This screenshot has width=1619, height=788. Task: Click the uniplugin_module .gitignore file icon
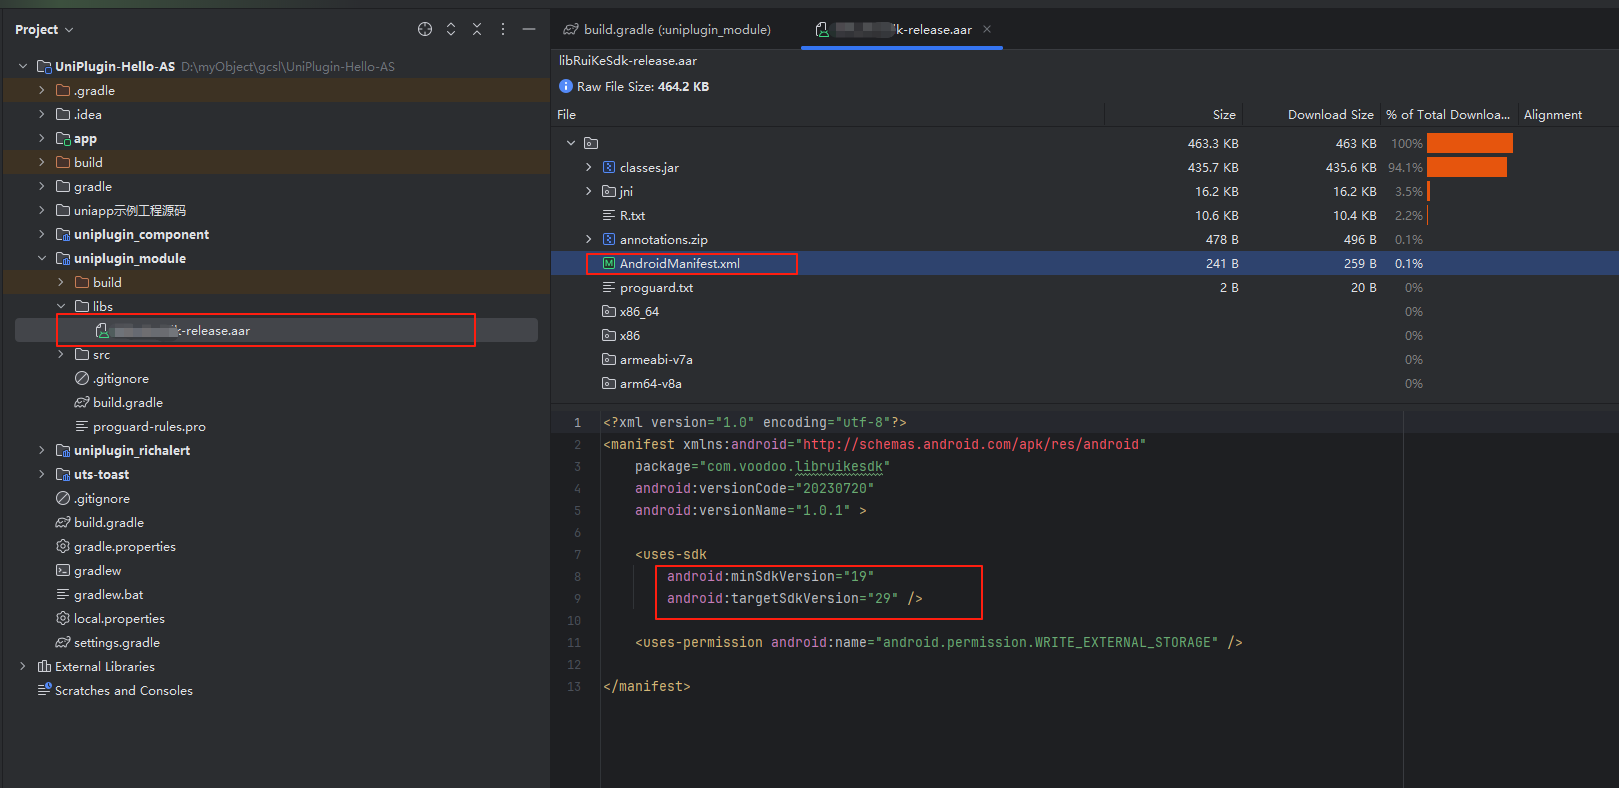tap(82, 378)
